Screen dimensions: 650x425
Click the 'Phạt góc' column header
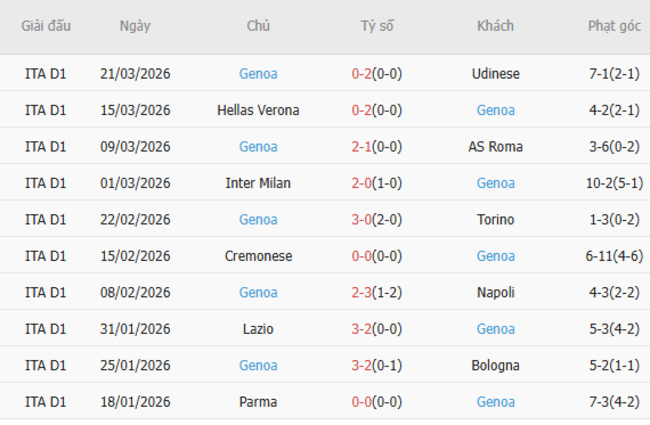pyautogui.click(x=614, y=26)
